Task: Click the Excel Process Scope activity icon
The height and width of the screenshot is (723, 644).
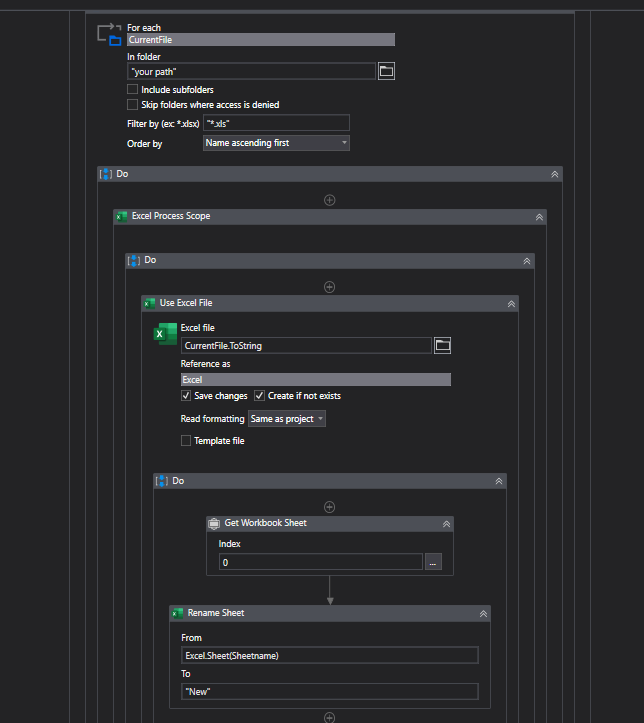Action: click(122, 216)
